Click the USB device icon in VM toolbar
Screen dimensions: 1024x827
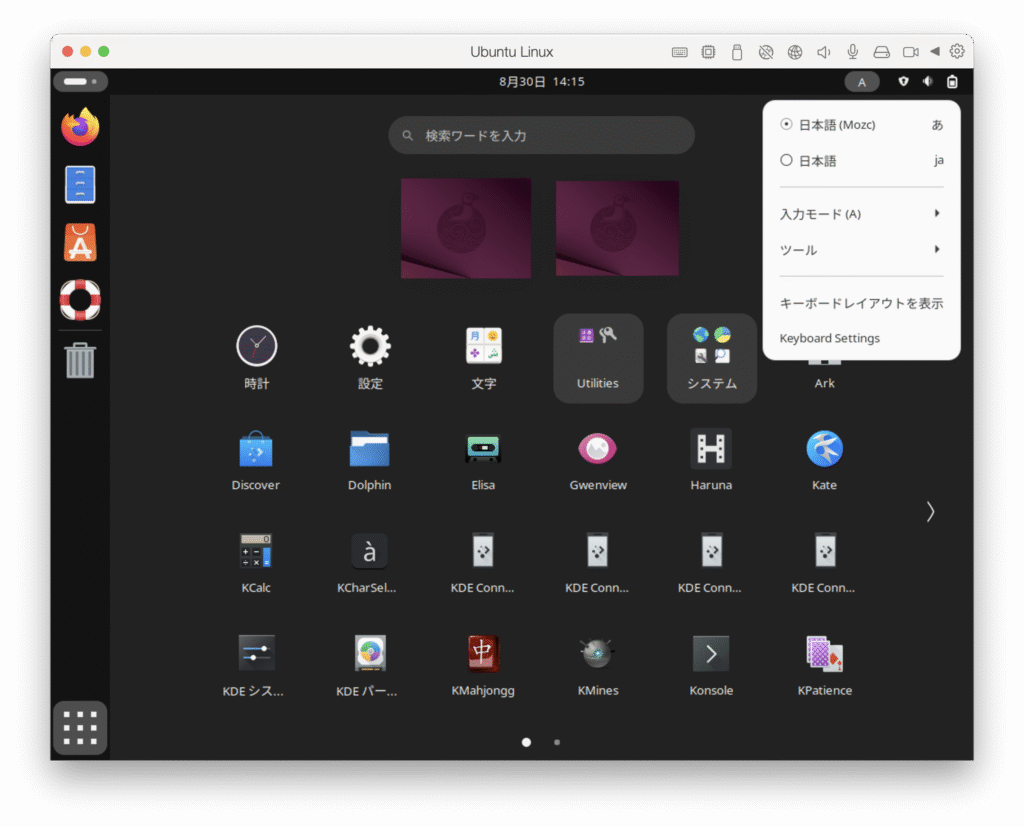(737, 52)
